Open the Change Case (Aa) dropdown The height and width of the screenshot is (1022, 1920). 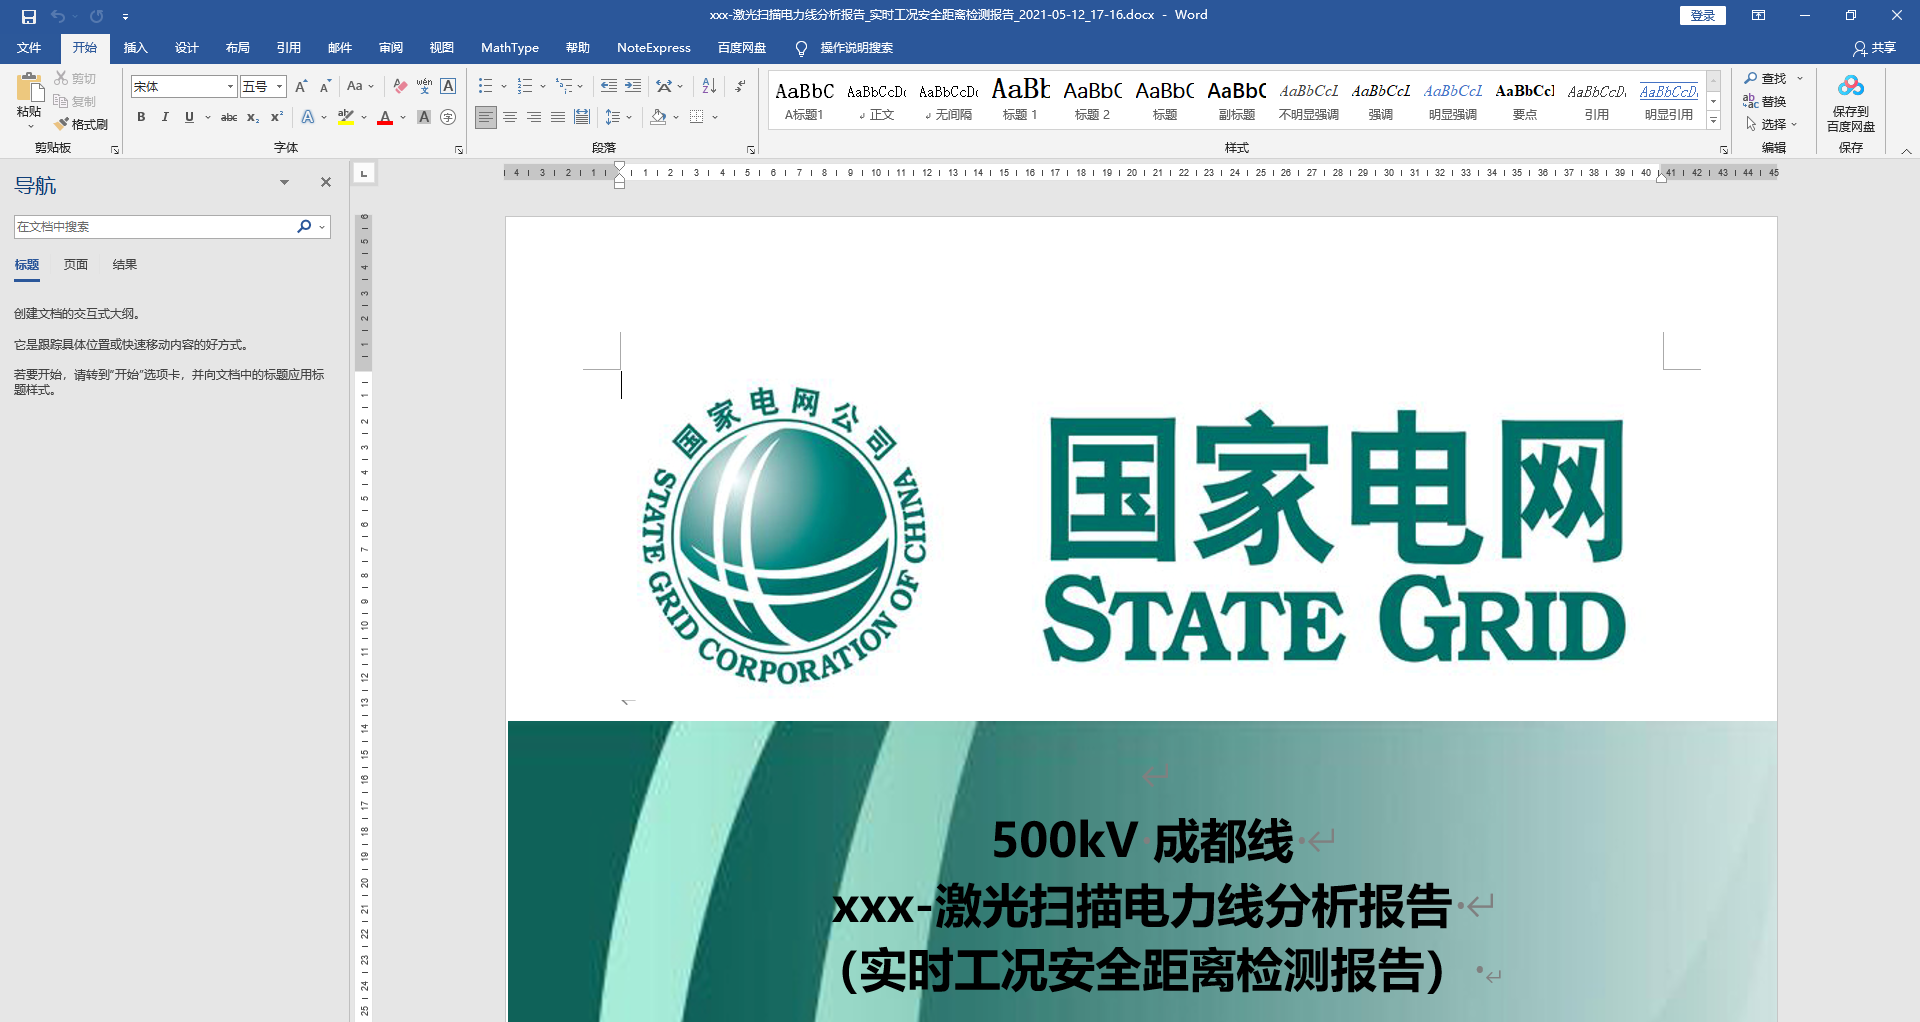click(360, 86)
